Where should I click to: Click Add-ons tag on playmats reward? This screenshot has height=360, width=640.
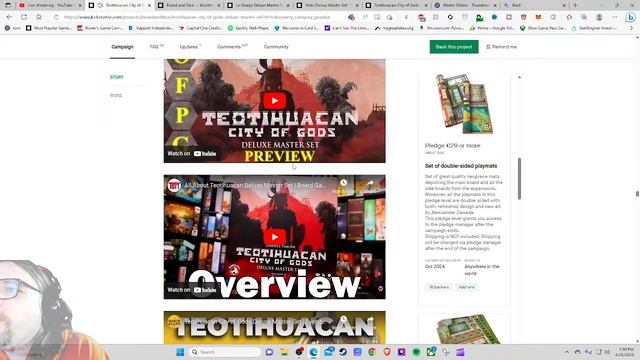(467, 287)
